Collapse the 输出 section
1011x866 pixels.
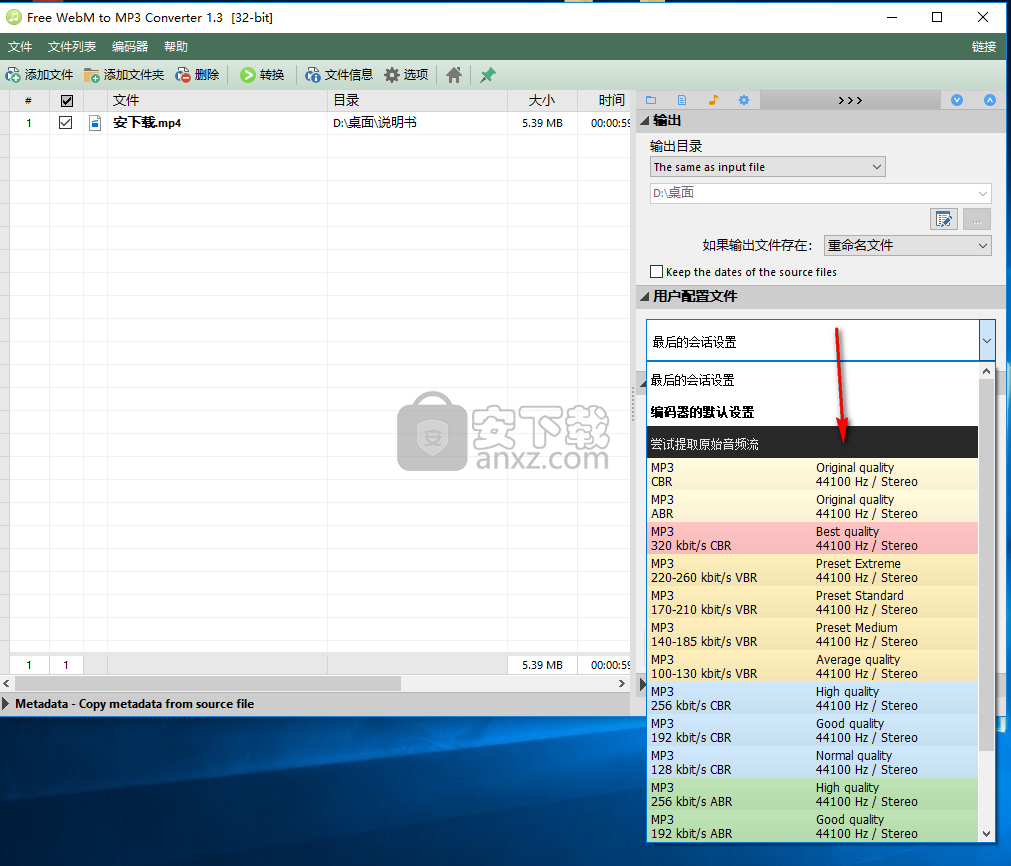[x=645, y=121]
